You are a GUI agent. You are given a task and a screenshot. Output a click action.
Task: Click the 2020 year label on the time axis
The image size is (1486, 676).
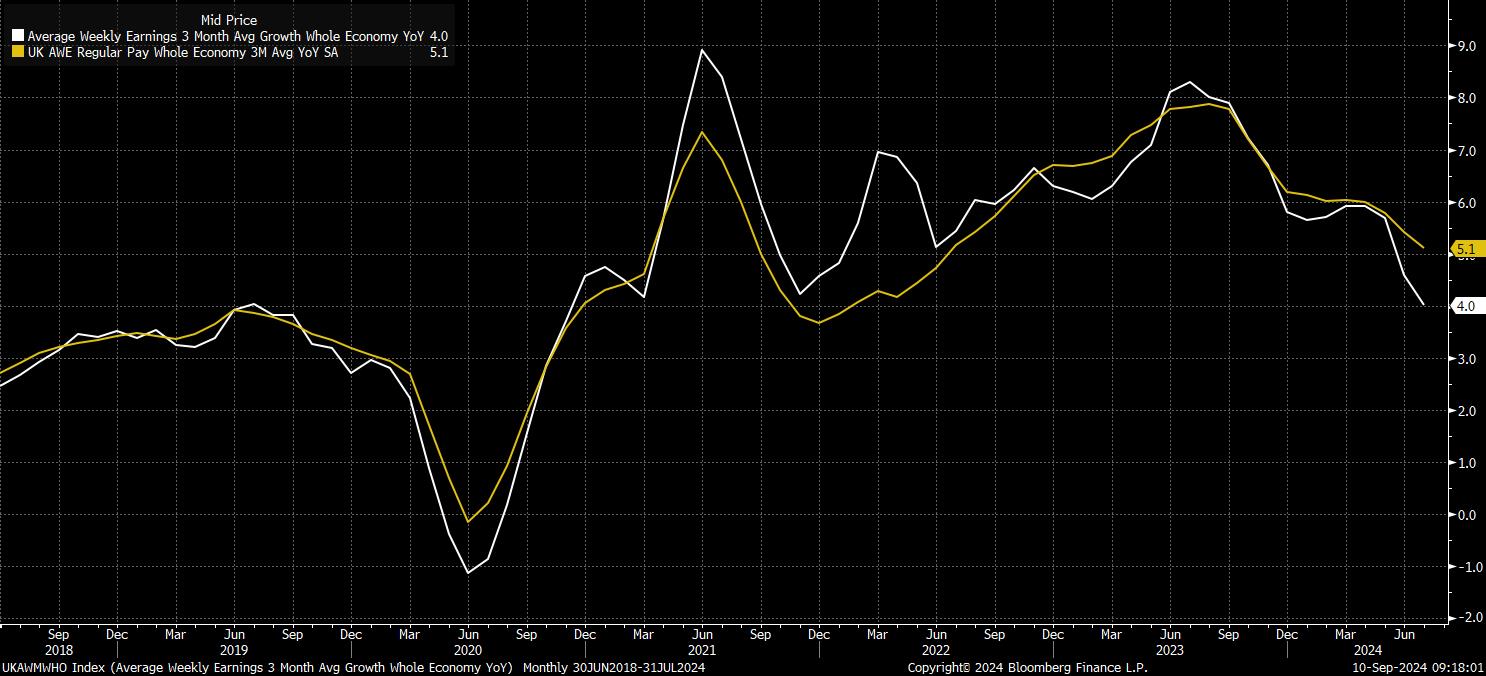click(469, 650)
